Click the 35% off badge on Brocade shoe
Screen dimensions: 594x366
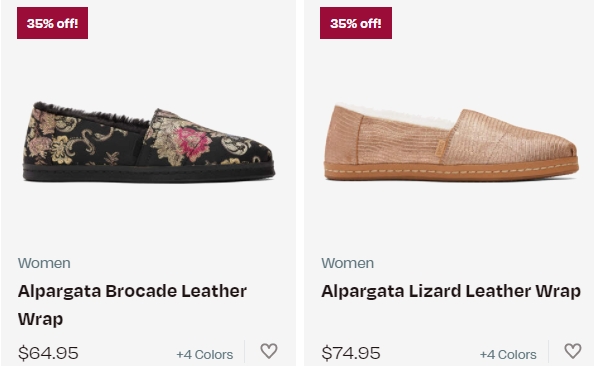tap(52, 23)
